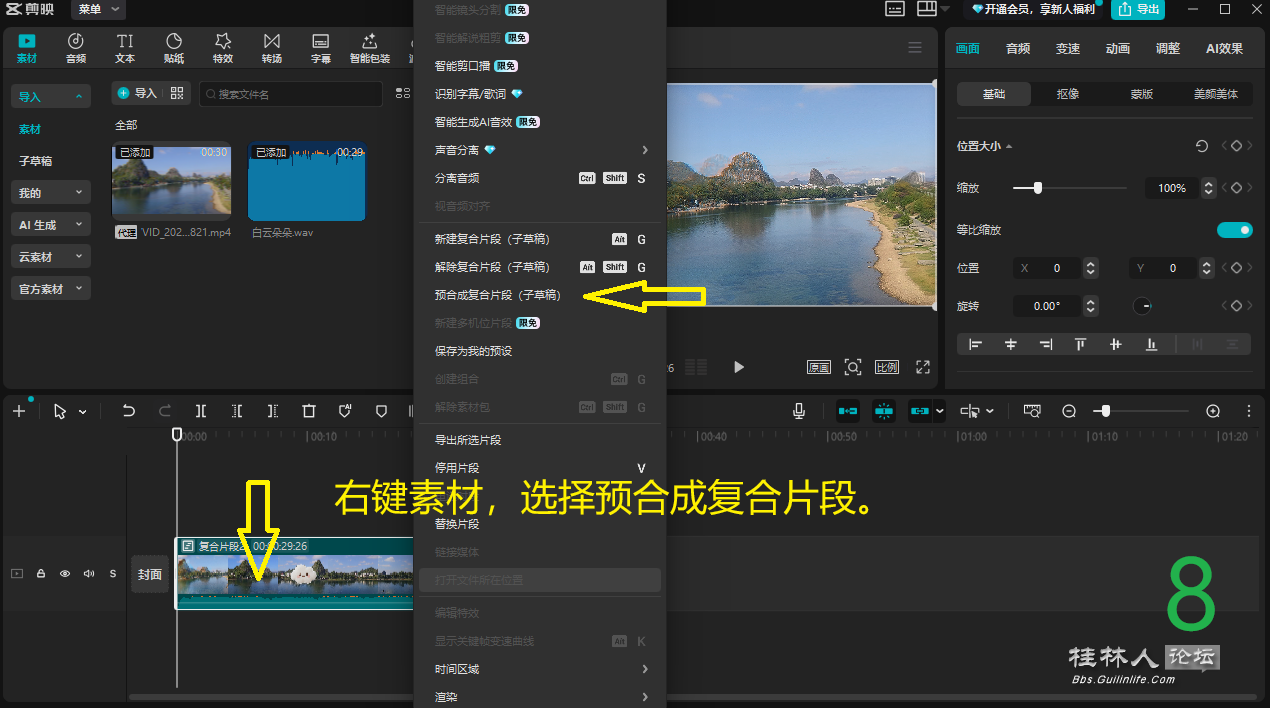Viewport: 1270px width, 708px height.
Task: Open the 特效 effects panel
Action: point(223,48)
